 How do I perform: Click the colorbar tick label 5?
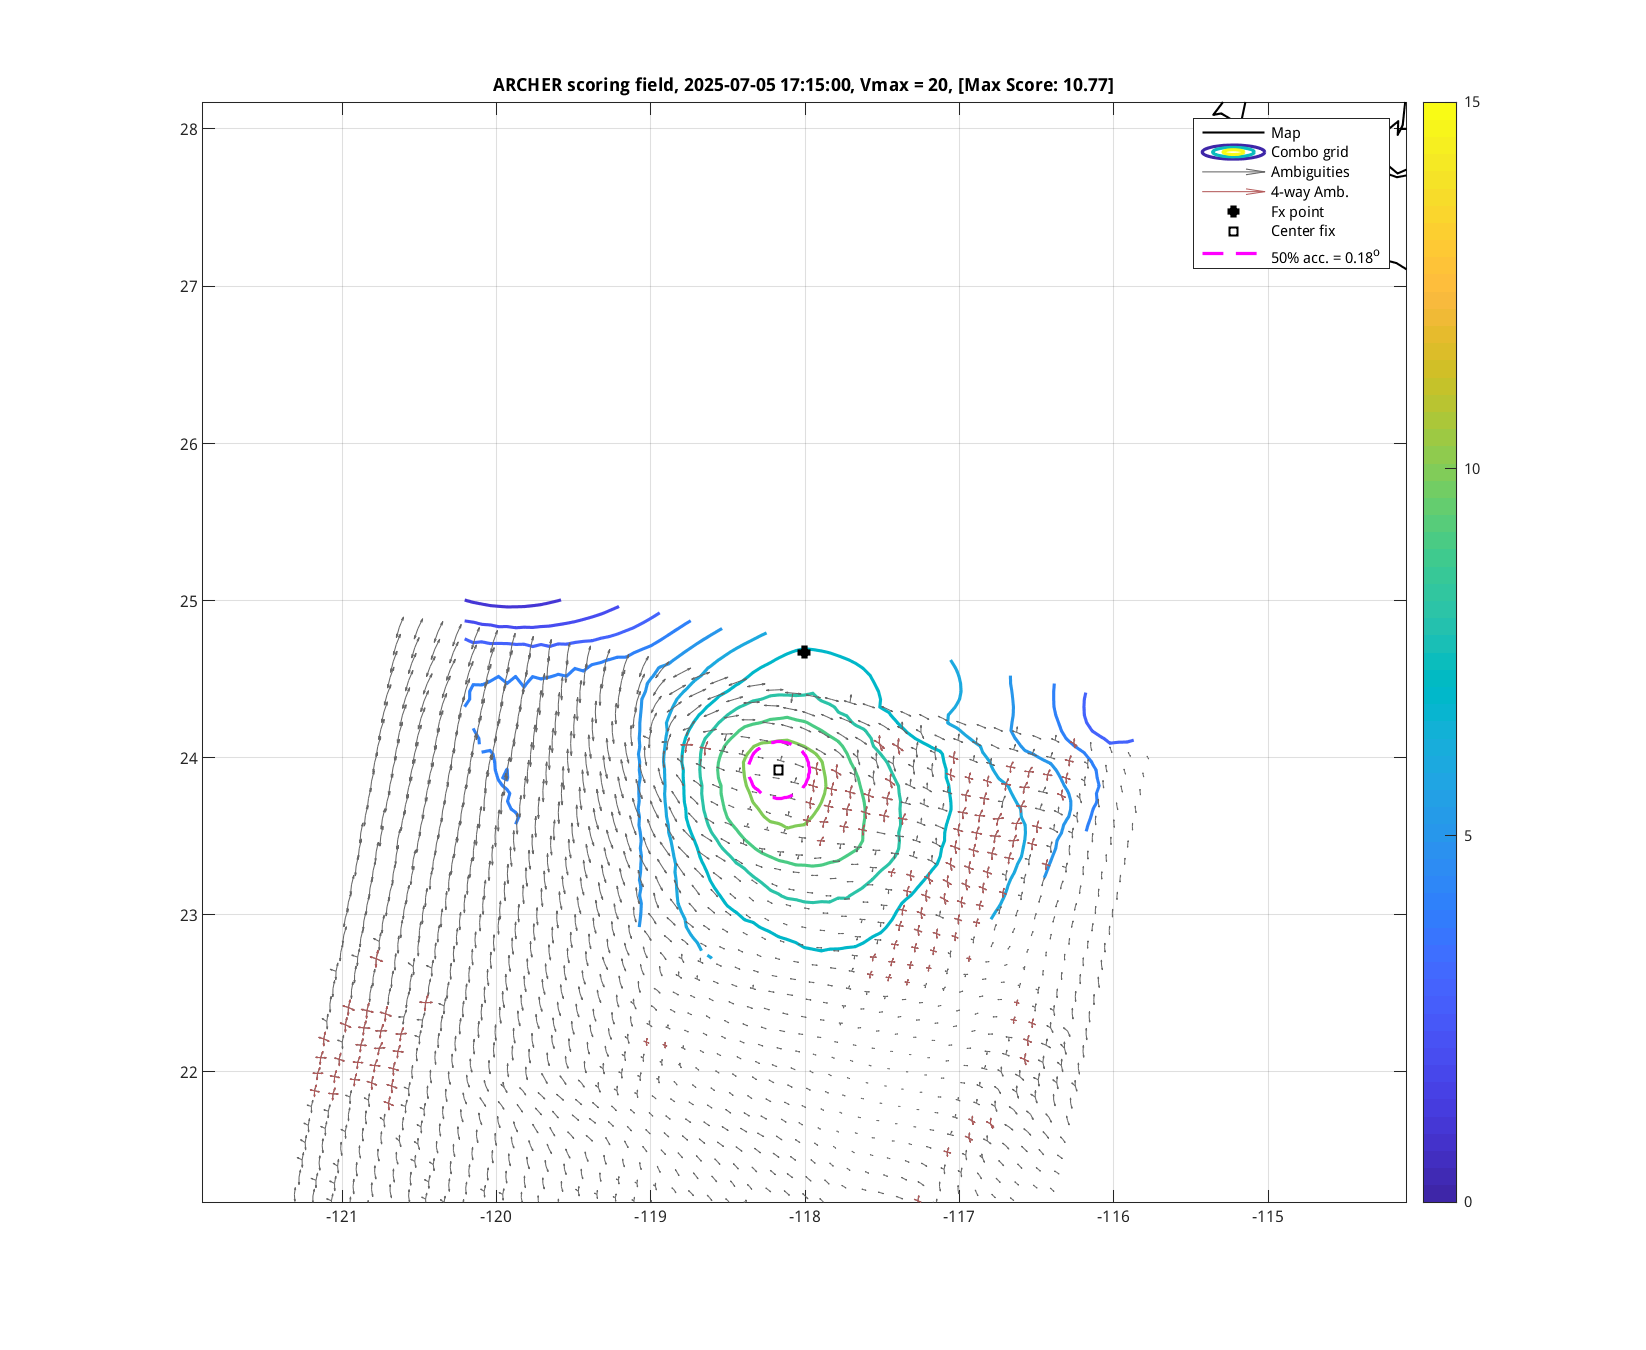coord(1468,836)
